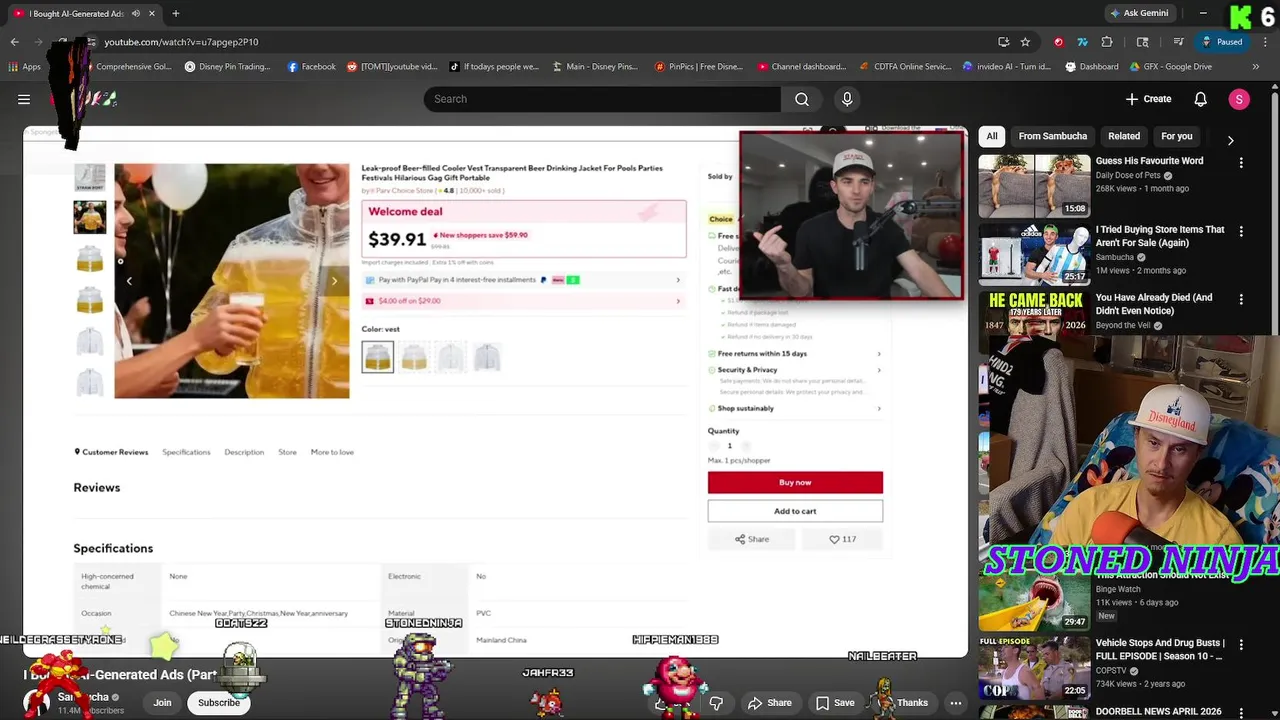Viewport: 1280px width, 720px height.
Task: Select the second vest color swatch
Action: (414, 357)
